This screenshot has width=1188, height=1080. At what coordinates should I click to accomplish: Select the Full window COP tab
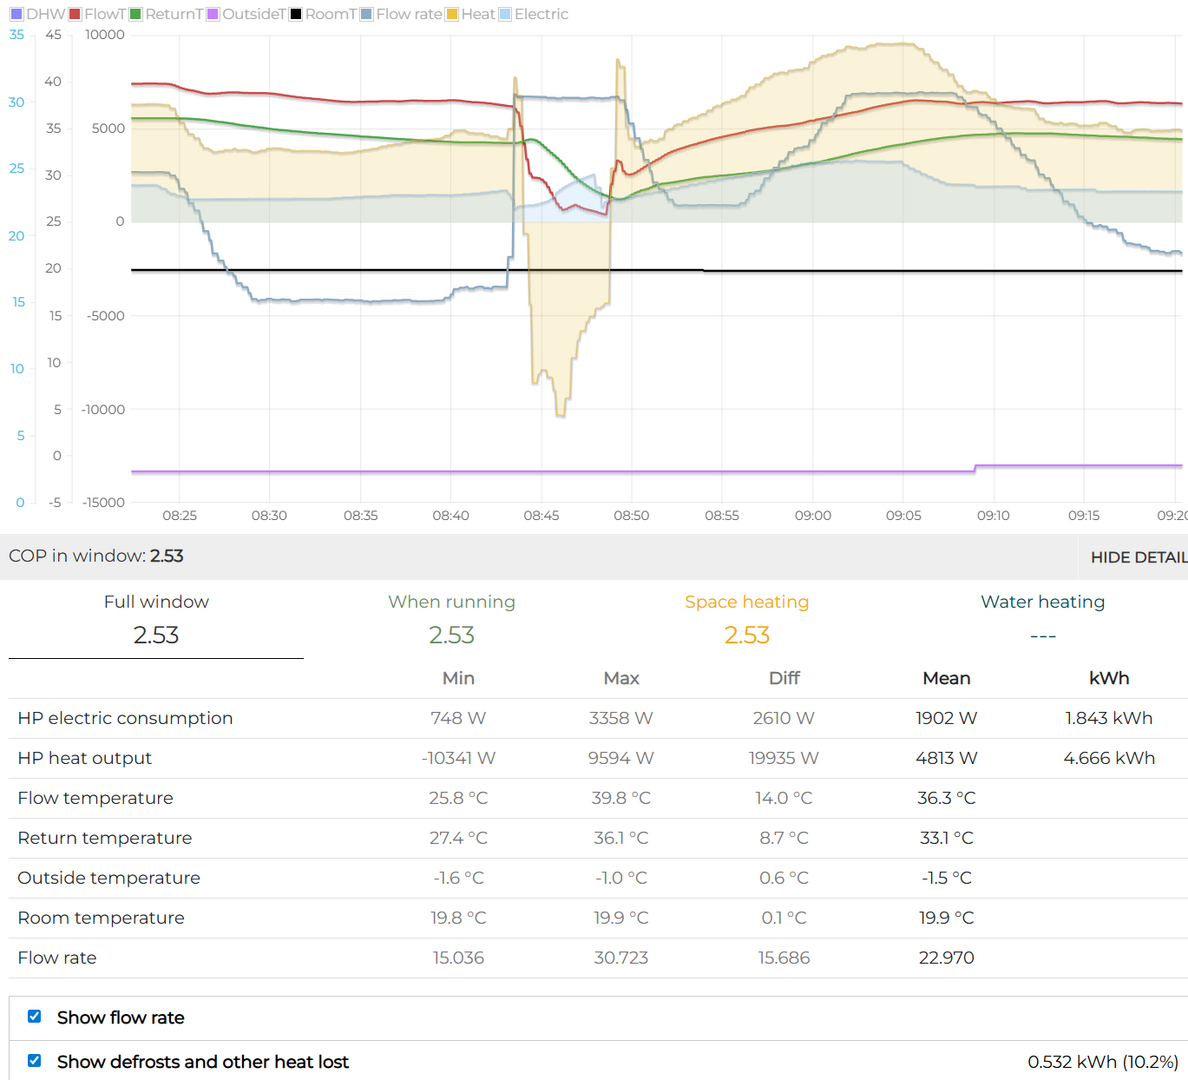point(156,618)
